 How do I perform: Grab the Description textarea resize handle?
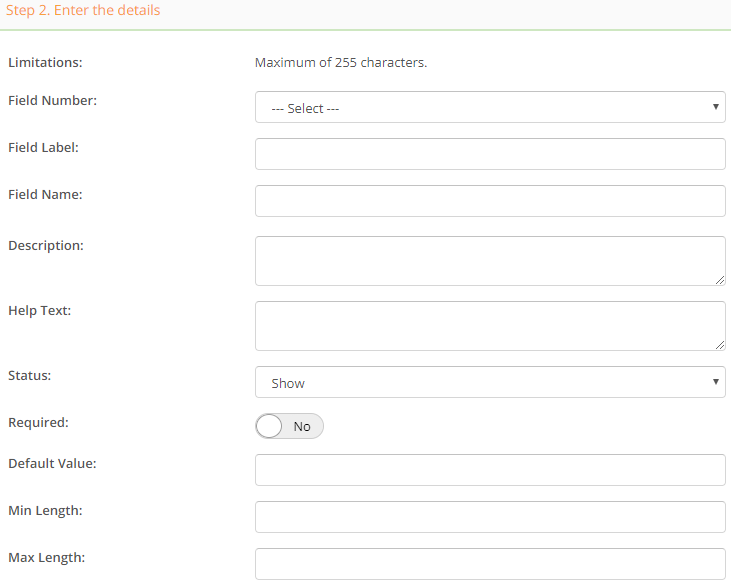click(720, 280)
